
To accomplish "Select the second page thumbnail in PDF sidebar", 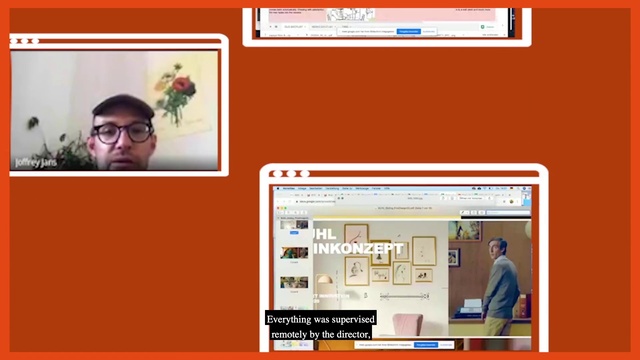I will click(x=294, y=253).
